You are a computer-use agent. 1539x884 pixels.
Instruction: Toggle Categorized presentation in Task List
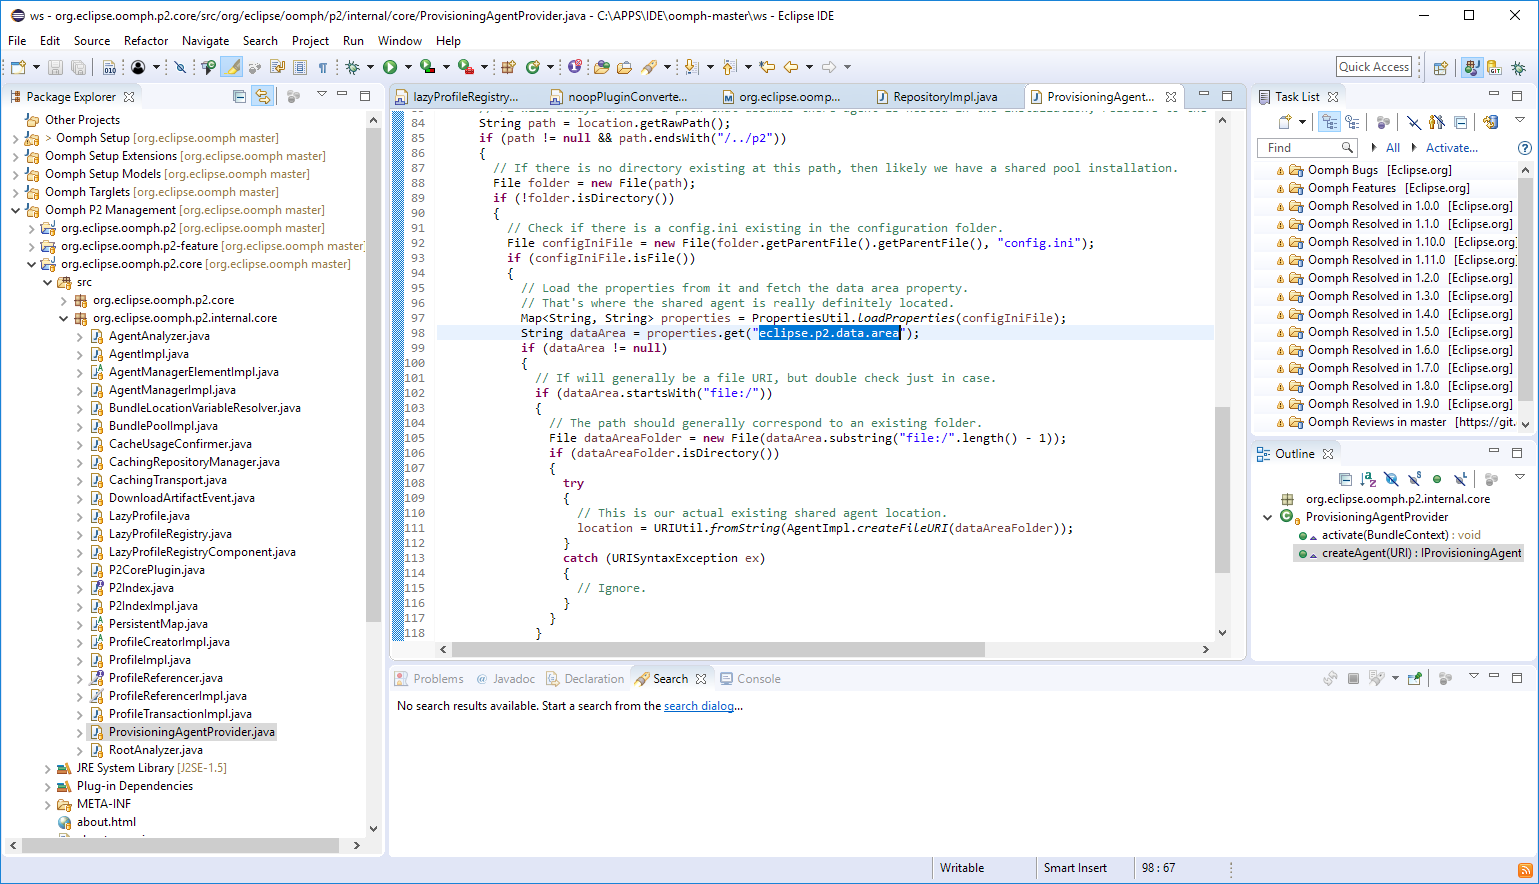click(1330, 122)
